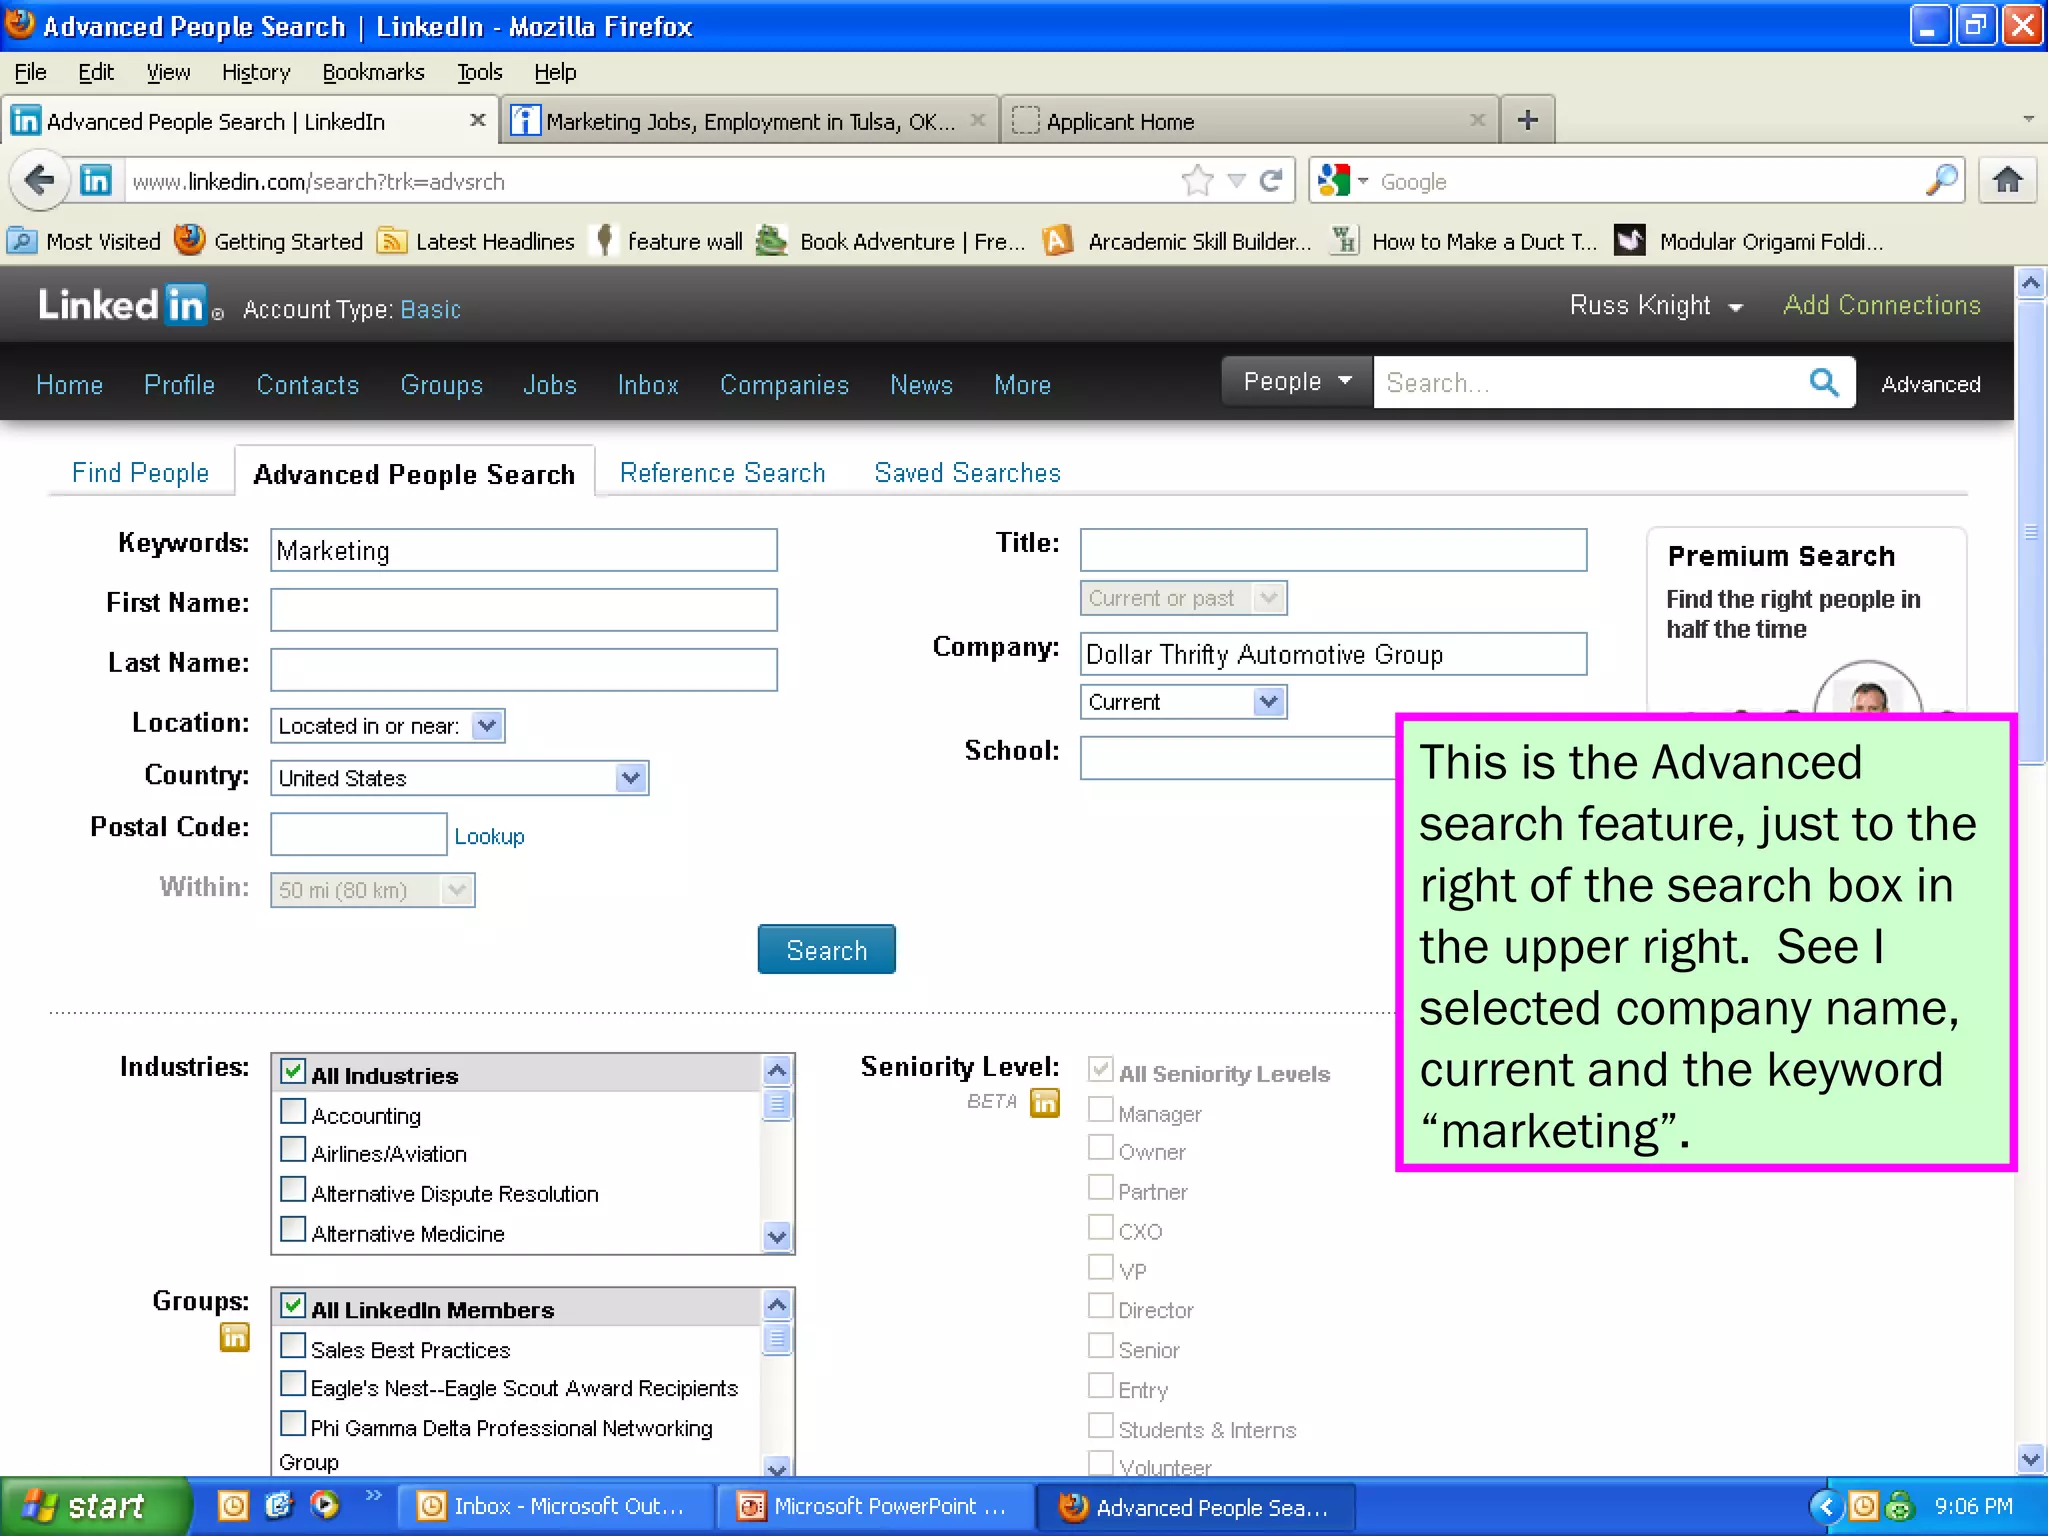Click the Groups list scroll up arrow
2048x1536 pixels.
(778, 1304)
